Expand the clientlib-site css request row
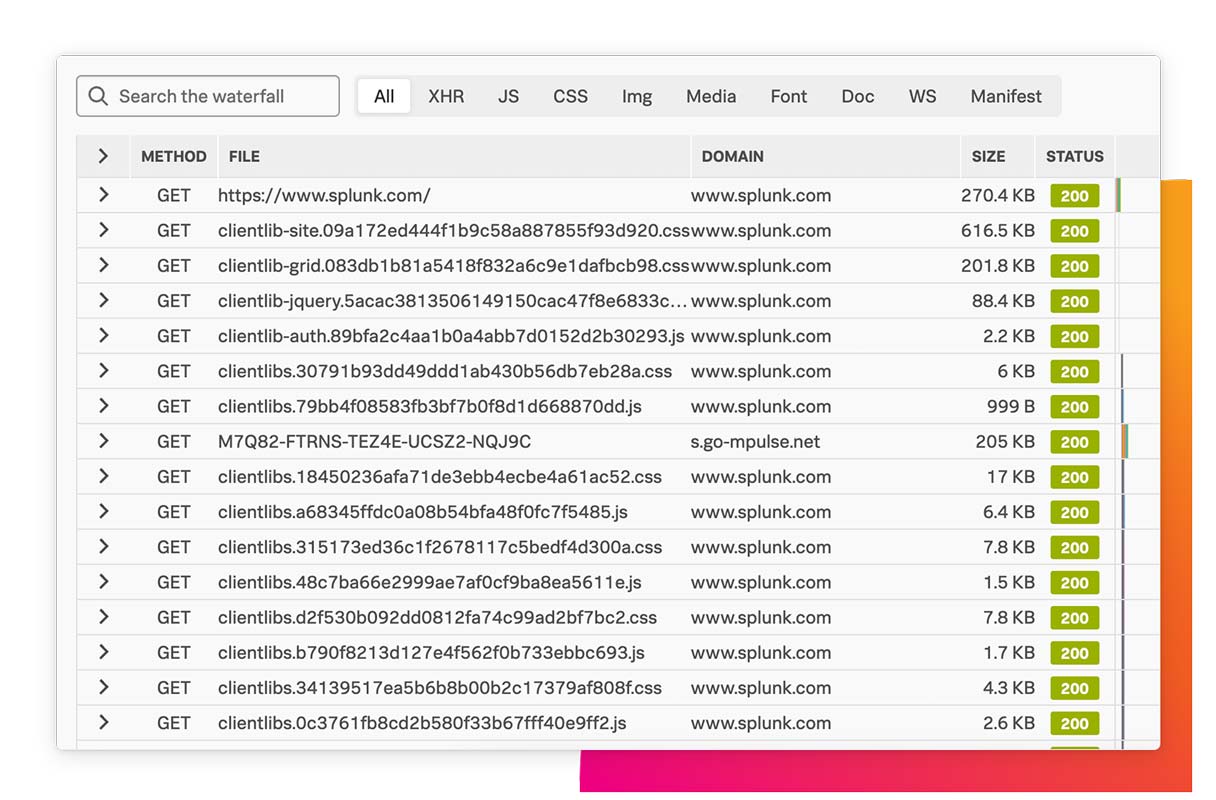1216x800 pixels. (103, 230)
